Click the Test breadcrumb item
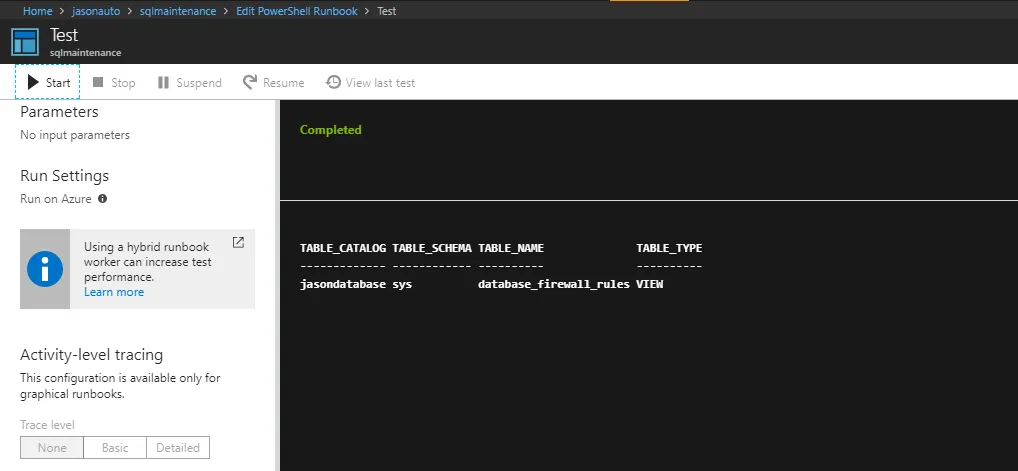The height and width of the screenshot is (471, 1018). 386,11
